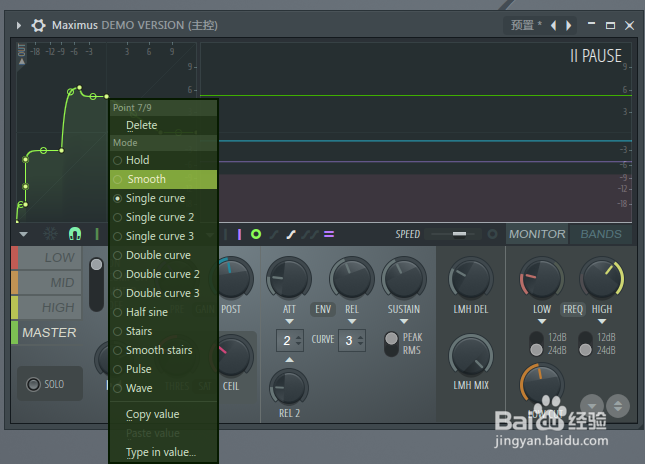Select the white single-curve display icon
645x464 pixels.
291,234
